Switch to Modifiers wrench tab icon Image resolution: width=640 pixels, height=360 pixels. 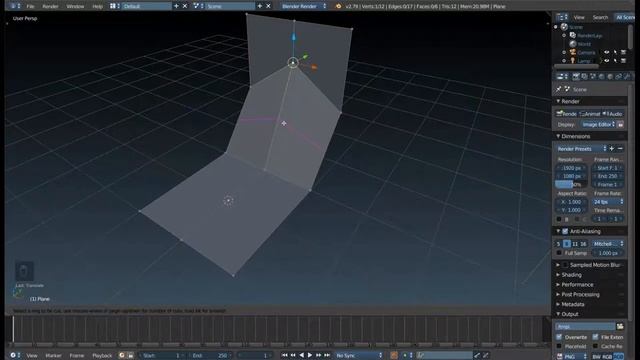[x=627, y=76]
